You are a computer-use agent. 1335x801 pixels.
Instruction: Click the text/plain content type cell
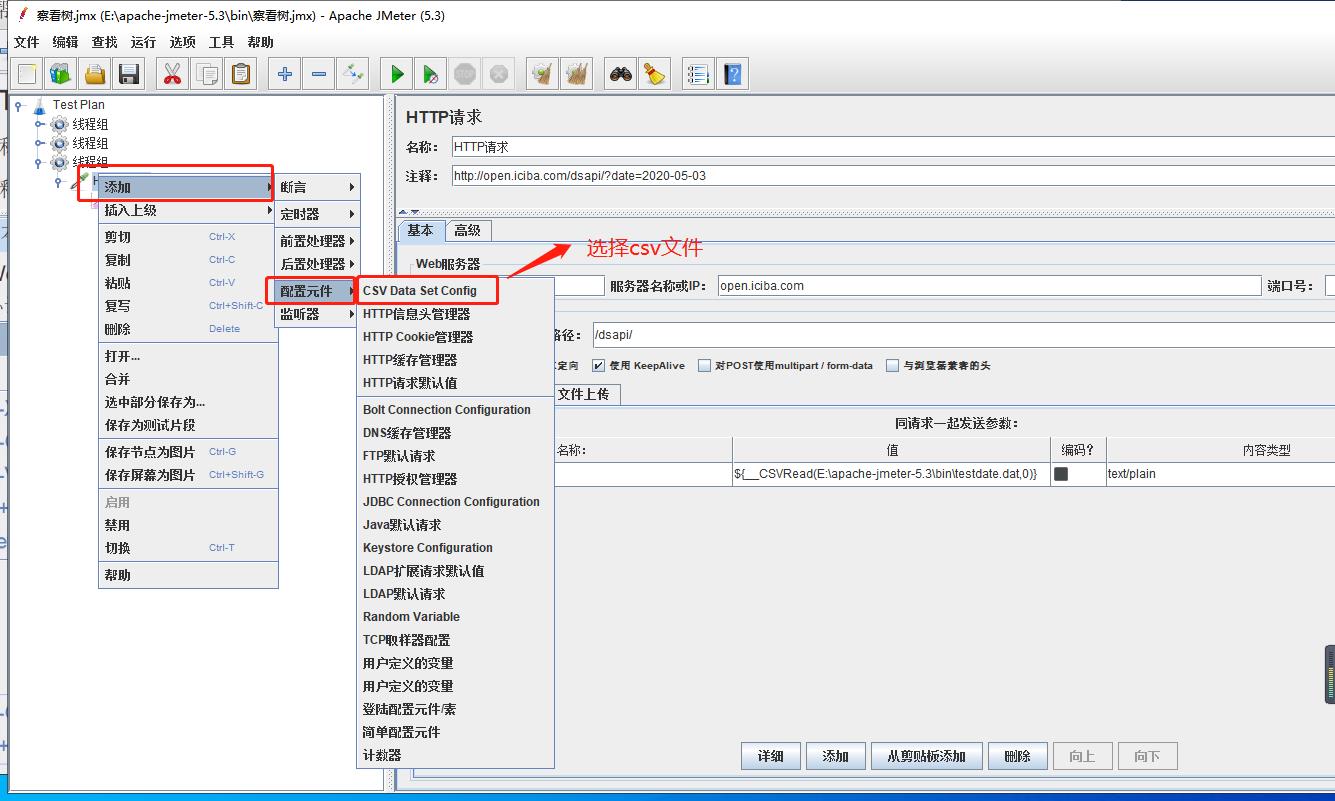tap(1220, 474)
